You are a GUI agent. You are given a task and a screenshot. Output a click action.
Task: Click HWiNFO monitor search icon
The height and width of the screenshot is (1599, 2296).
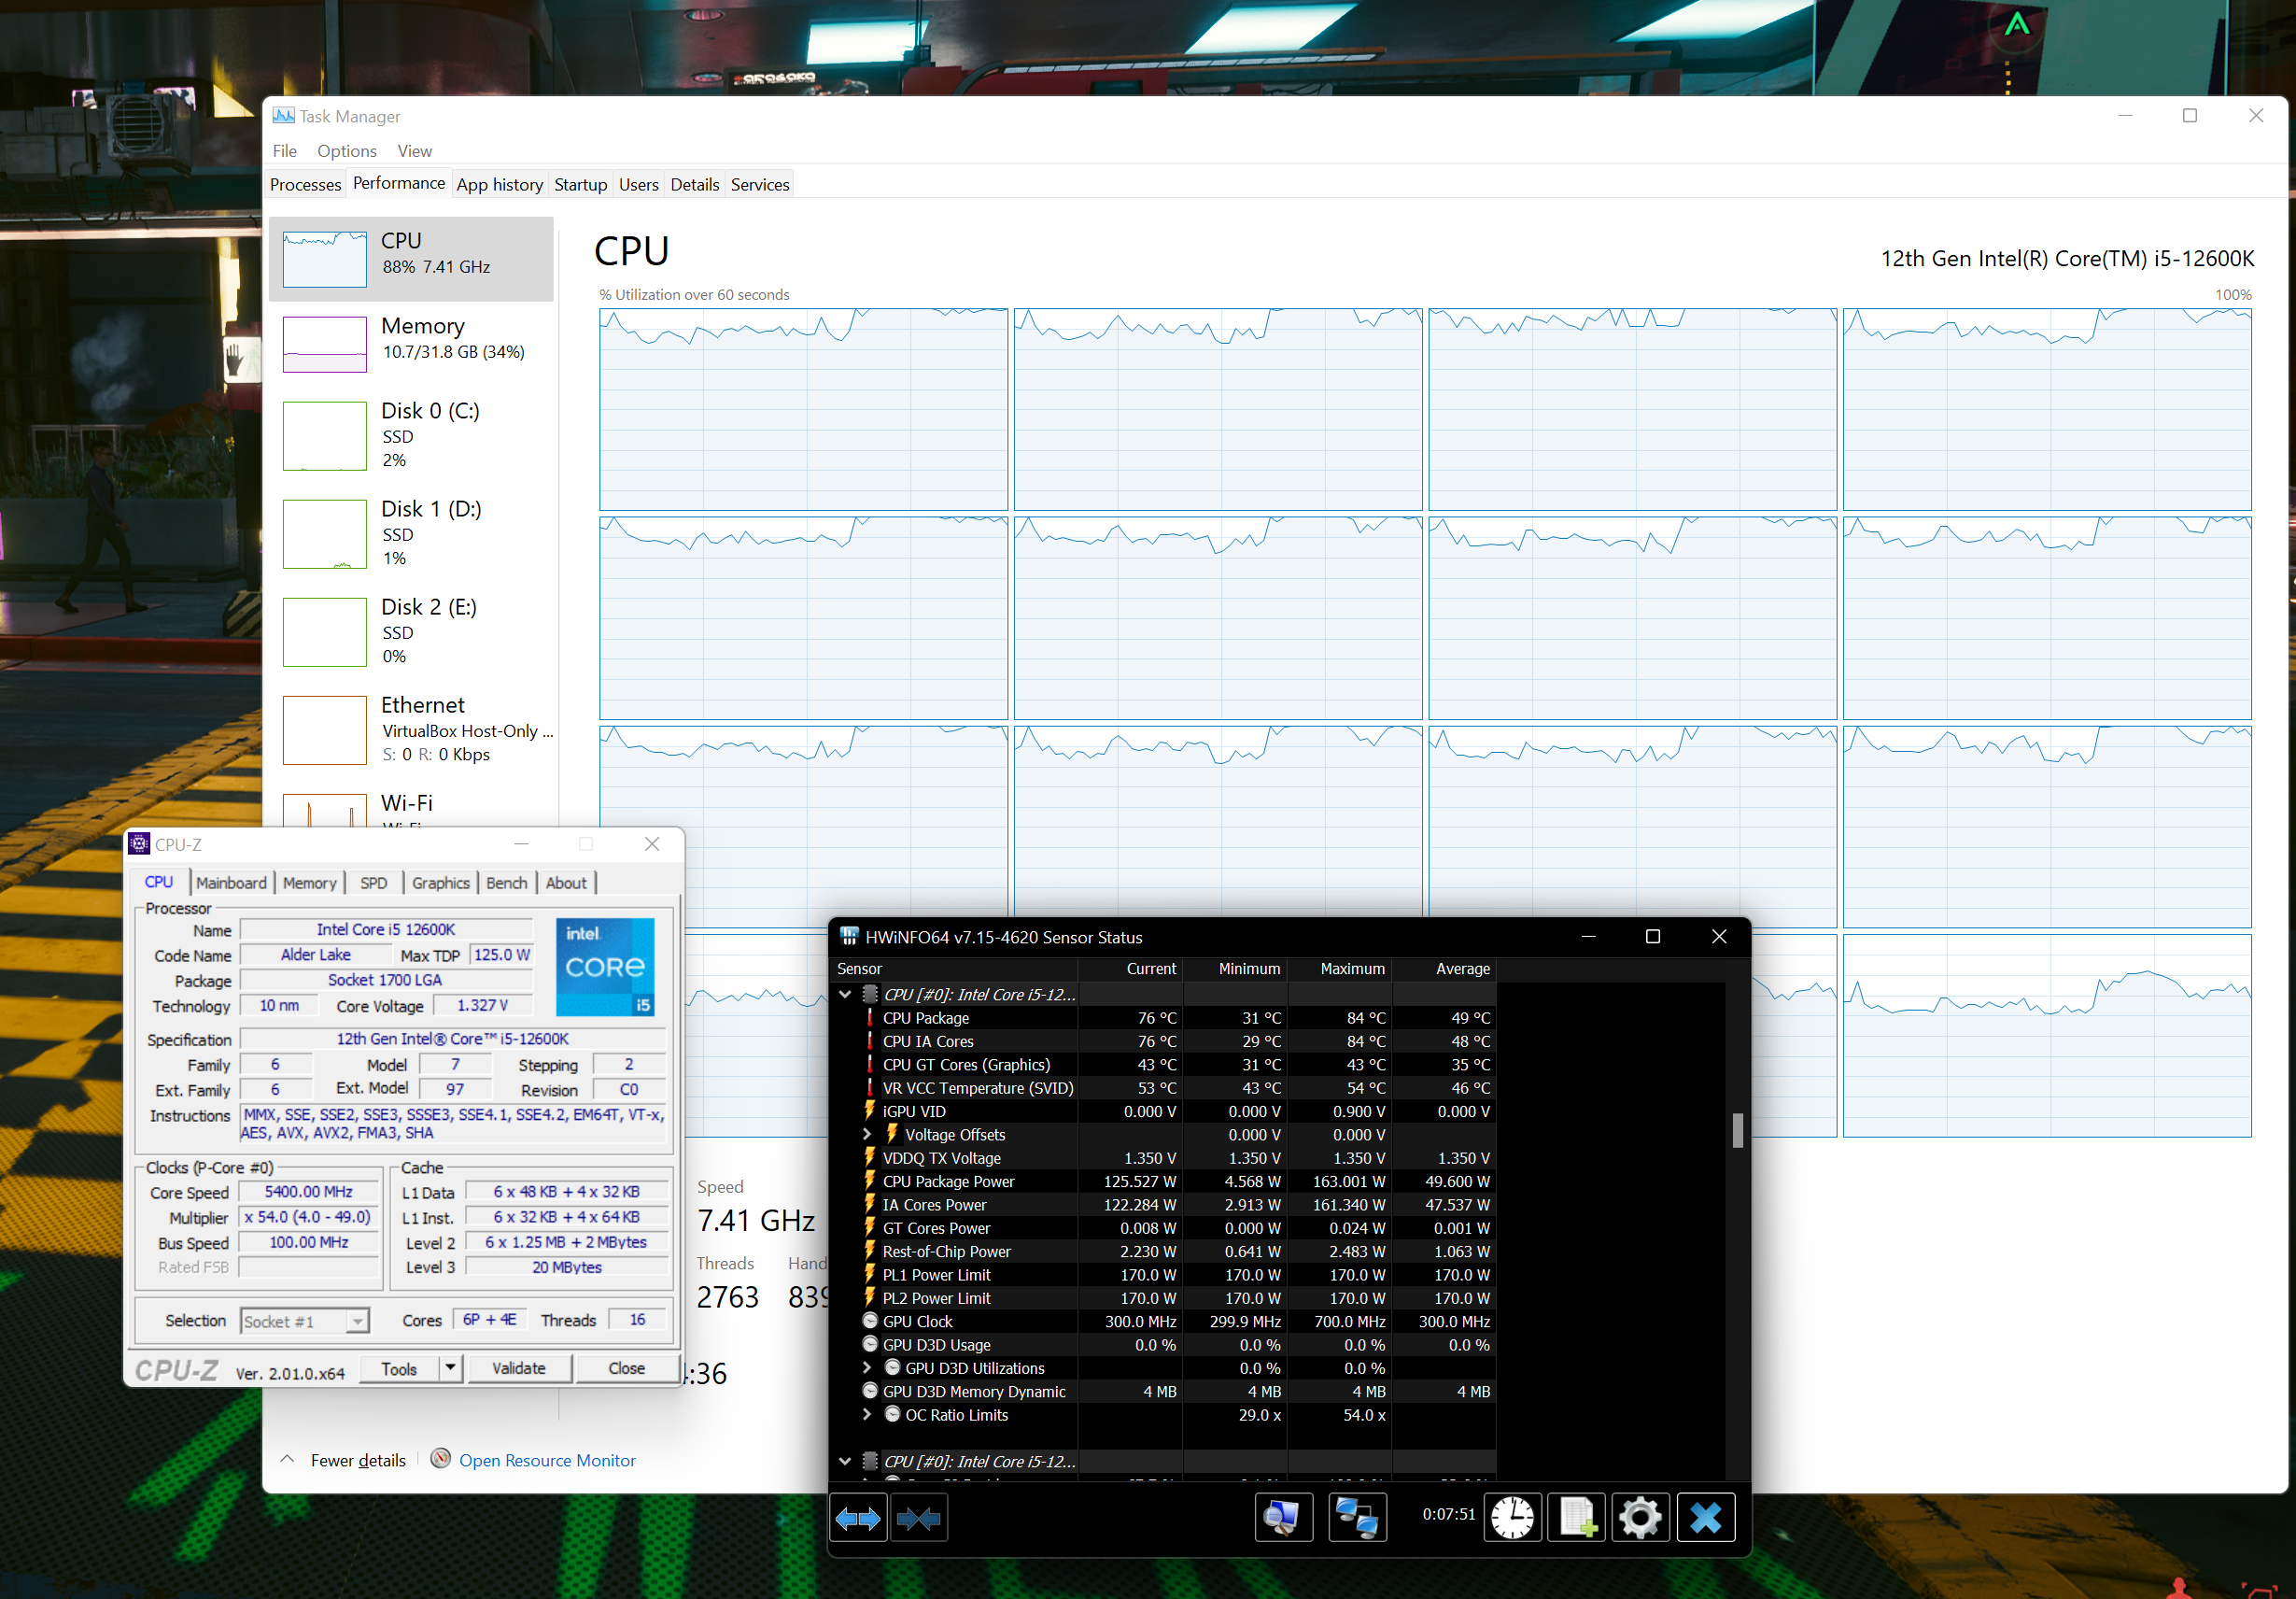(1283, 1518)
